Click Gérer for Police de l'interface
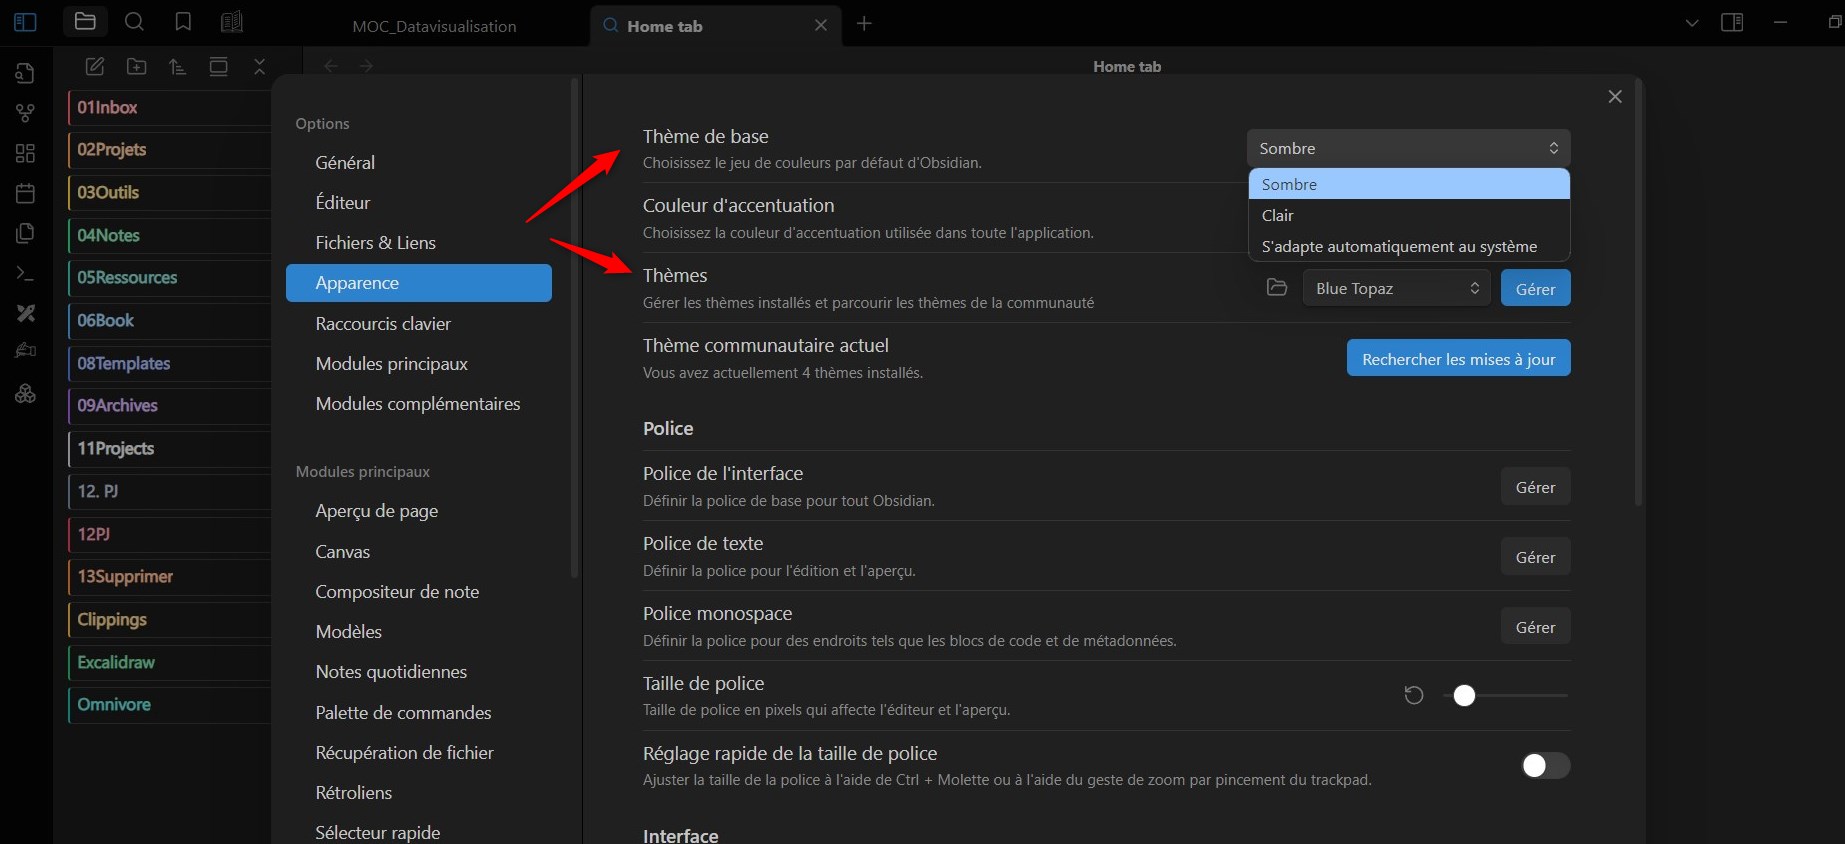Screen dimensions: 1845x844 (1535, 487)
